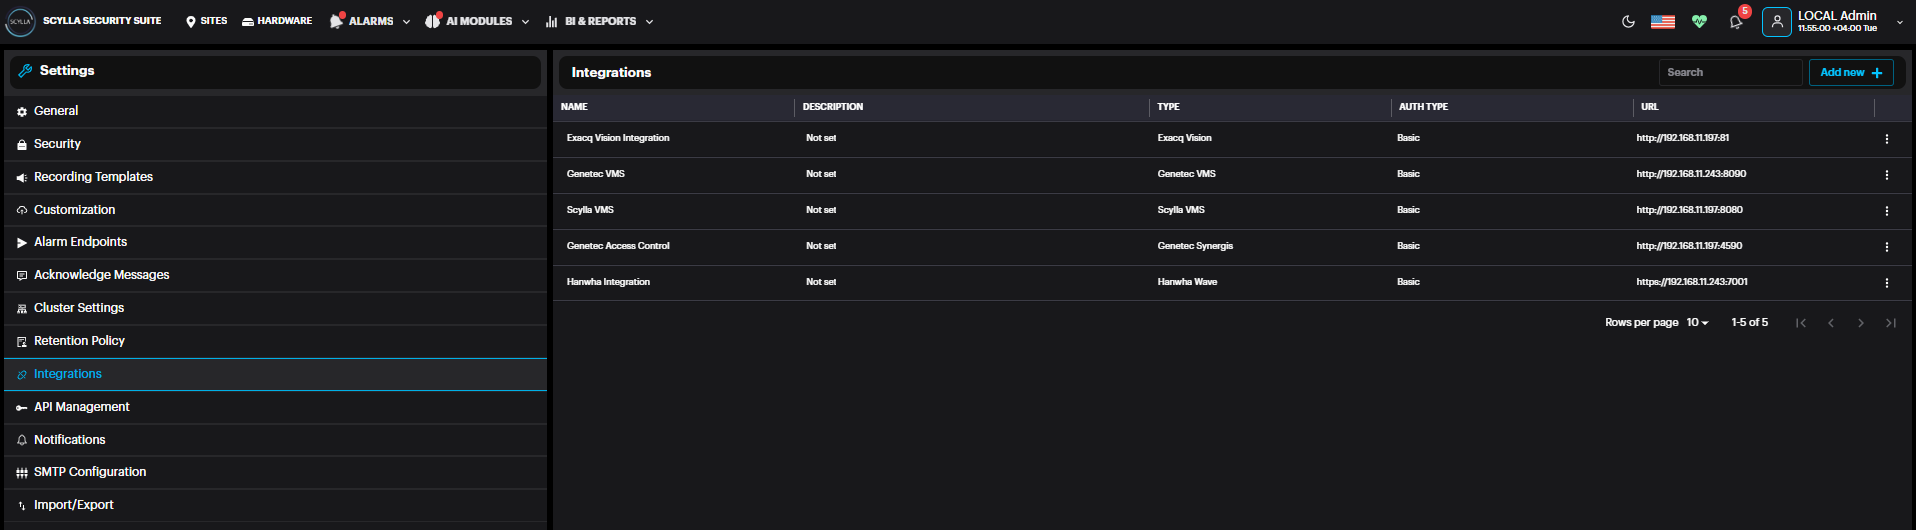Click the Add new integration button
Image resolution: width=1916 pixels, height=530 pixels.
(x=1850, y=72)
